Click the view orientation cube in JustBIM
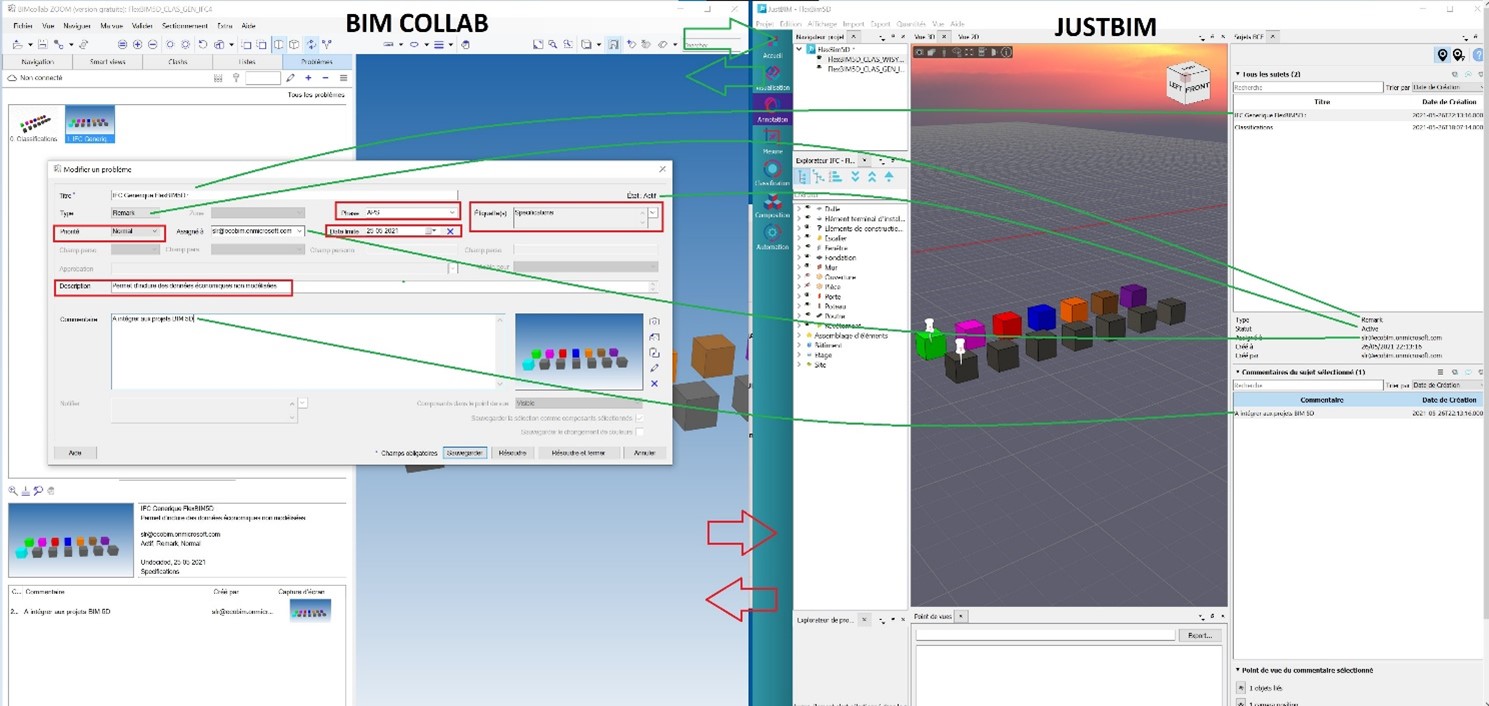The width and height of the screenshot is (1489, 706). coord(1189,82)
